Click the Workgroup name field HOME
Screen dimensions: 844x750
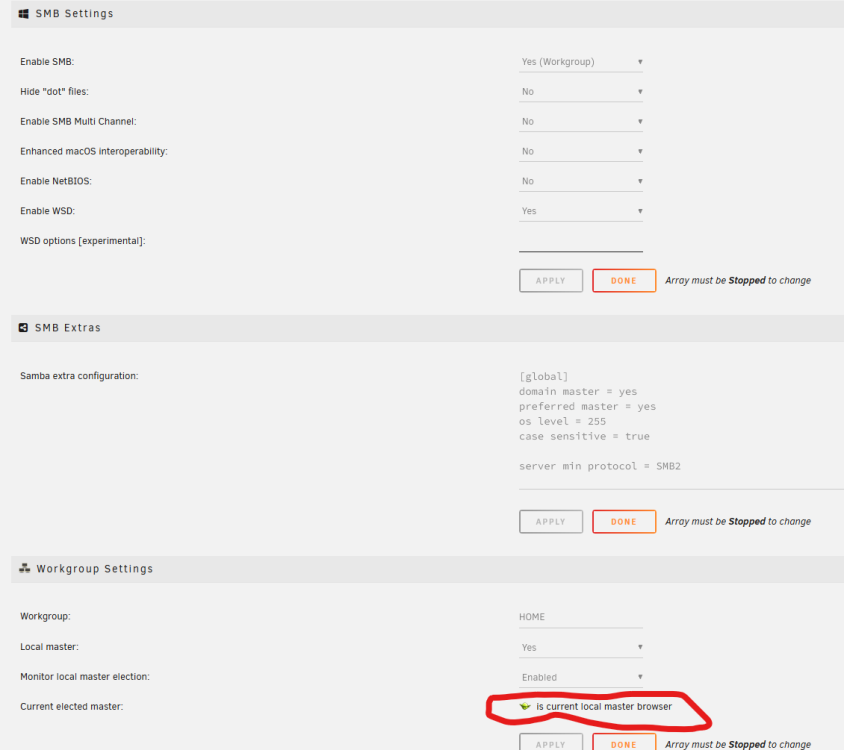[x=581, y=617]
